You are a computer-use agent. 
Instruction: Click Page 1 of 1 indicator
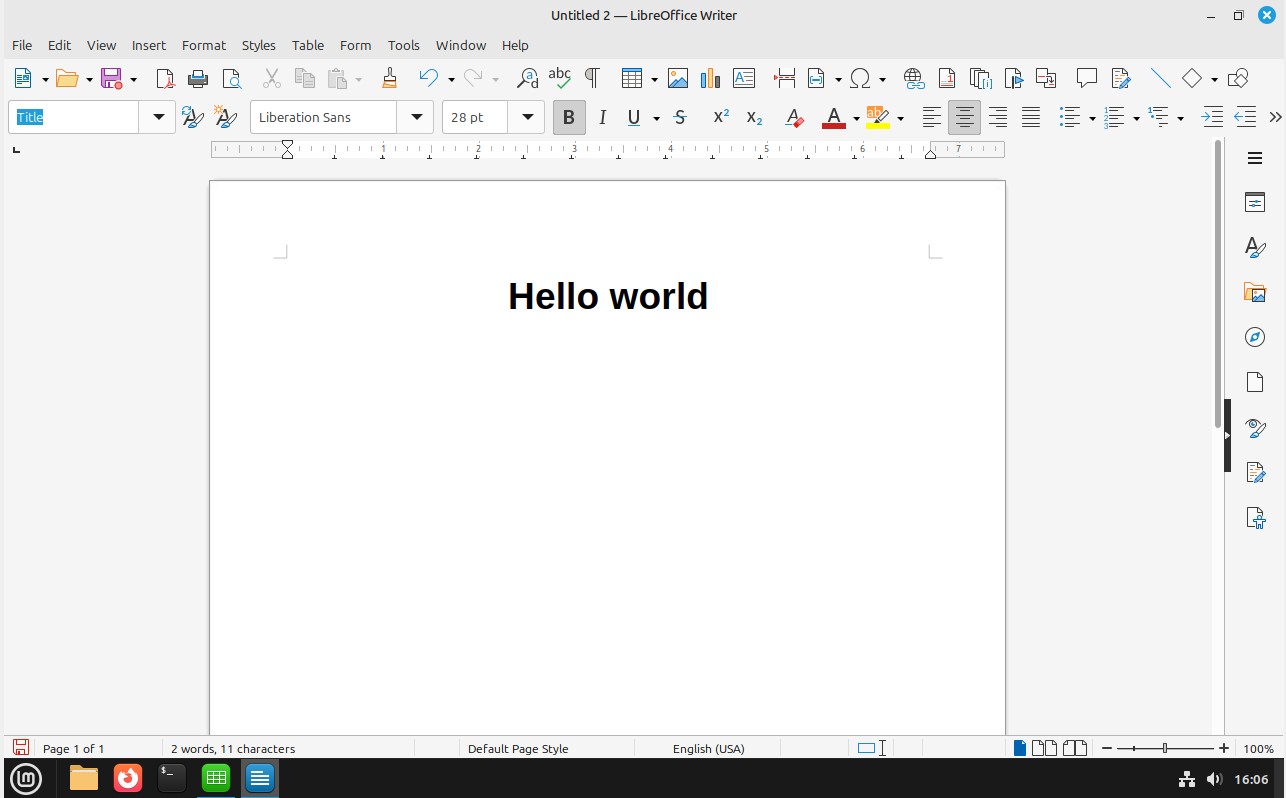point(73,748)
